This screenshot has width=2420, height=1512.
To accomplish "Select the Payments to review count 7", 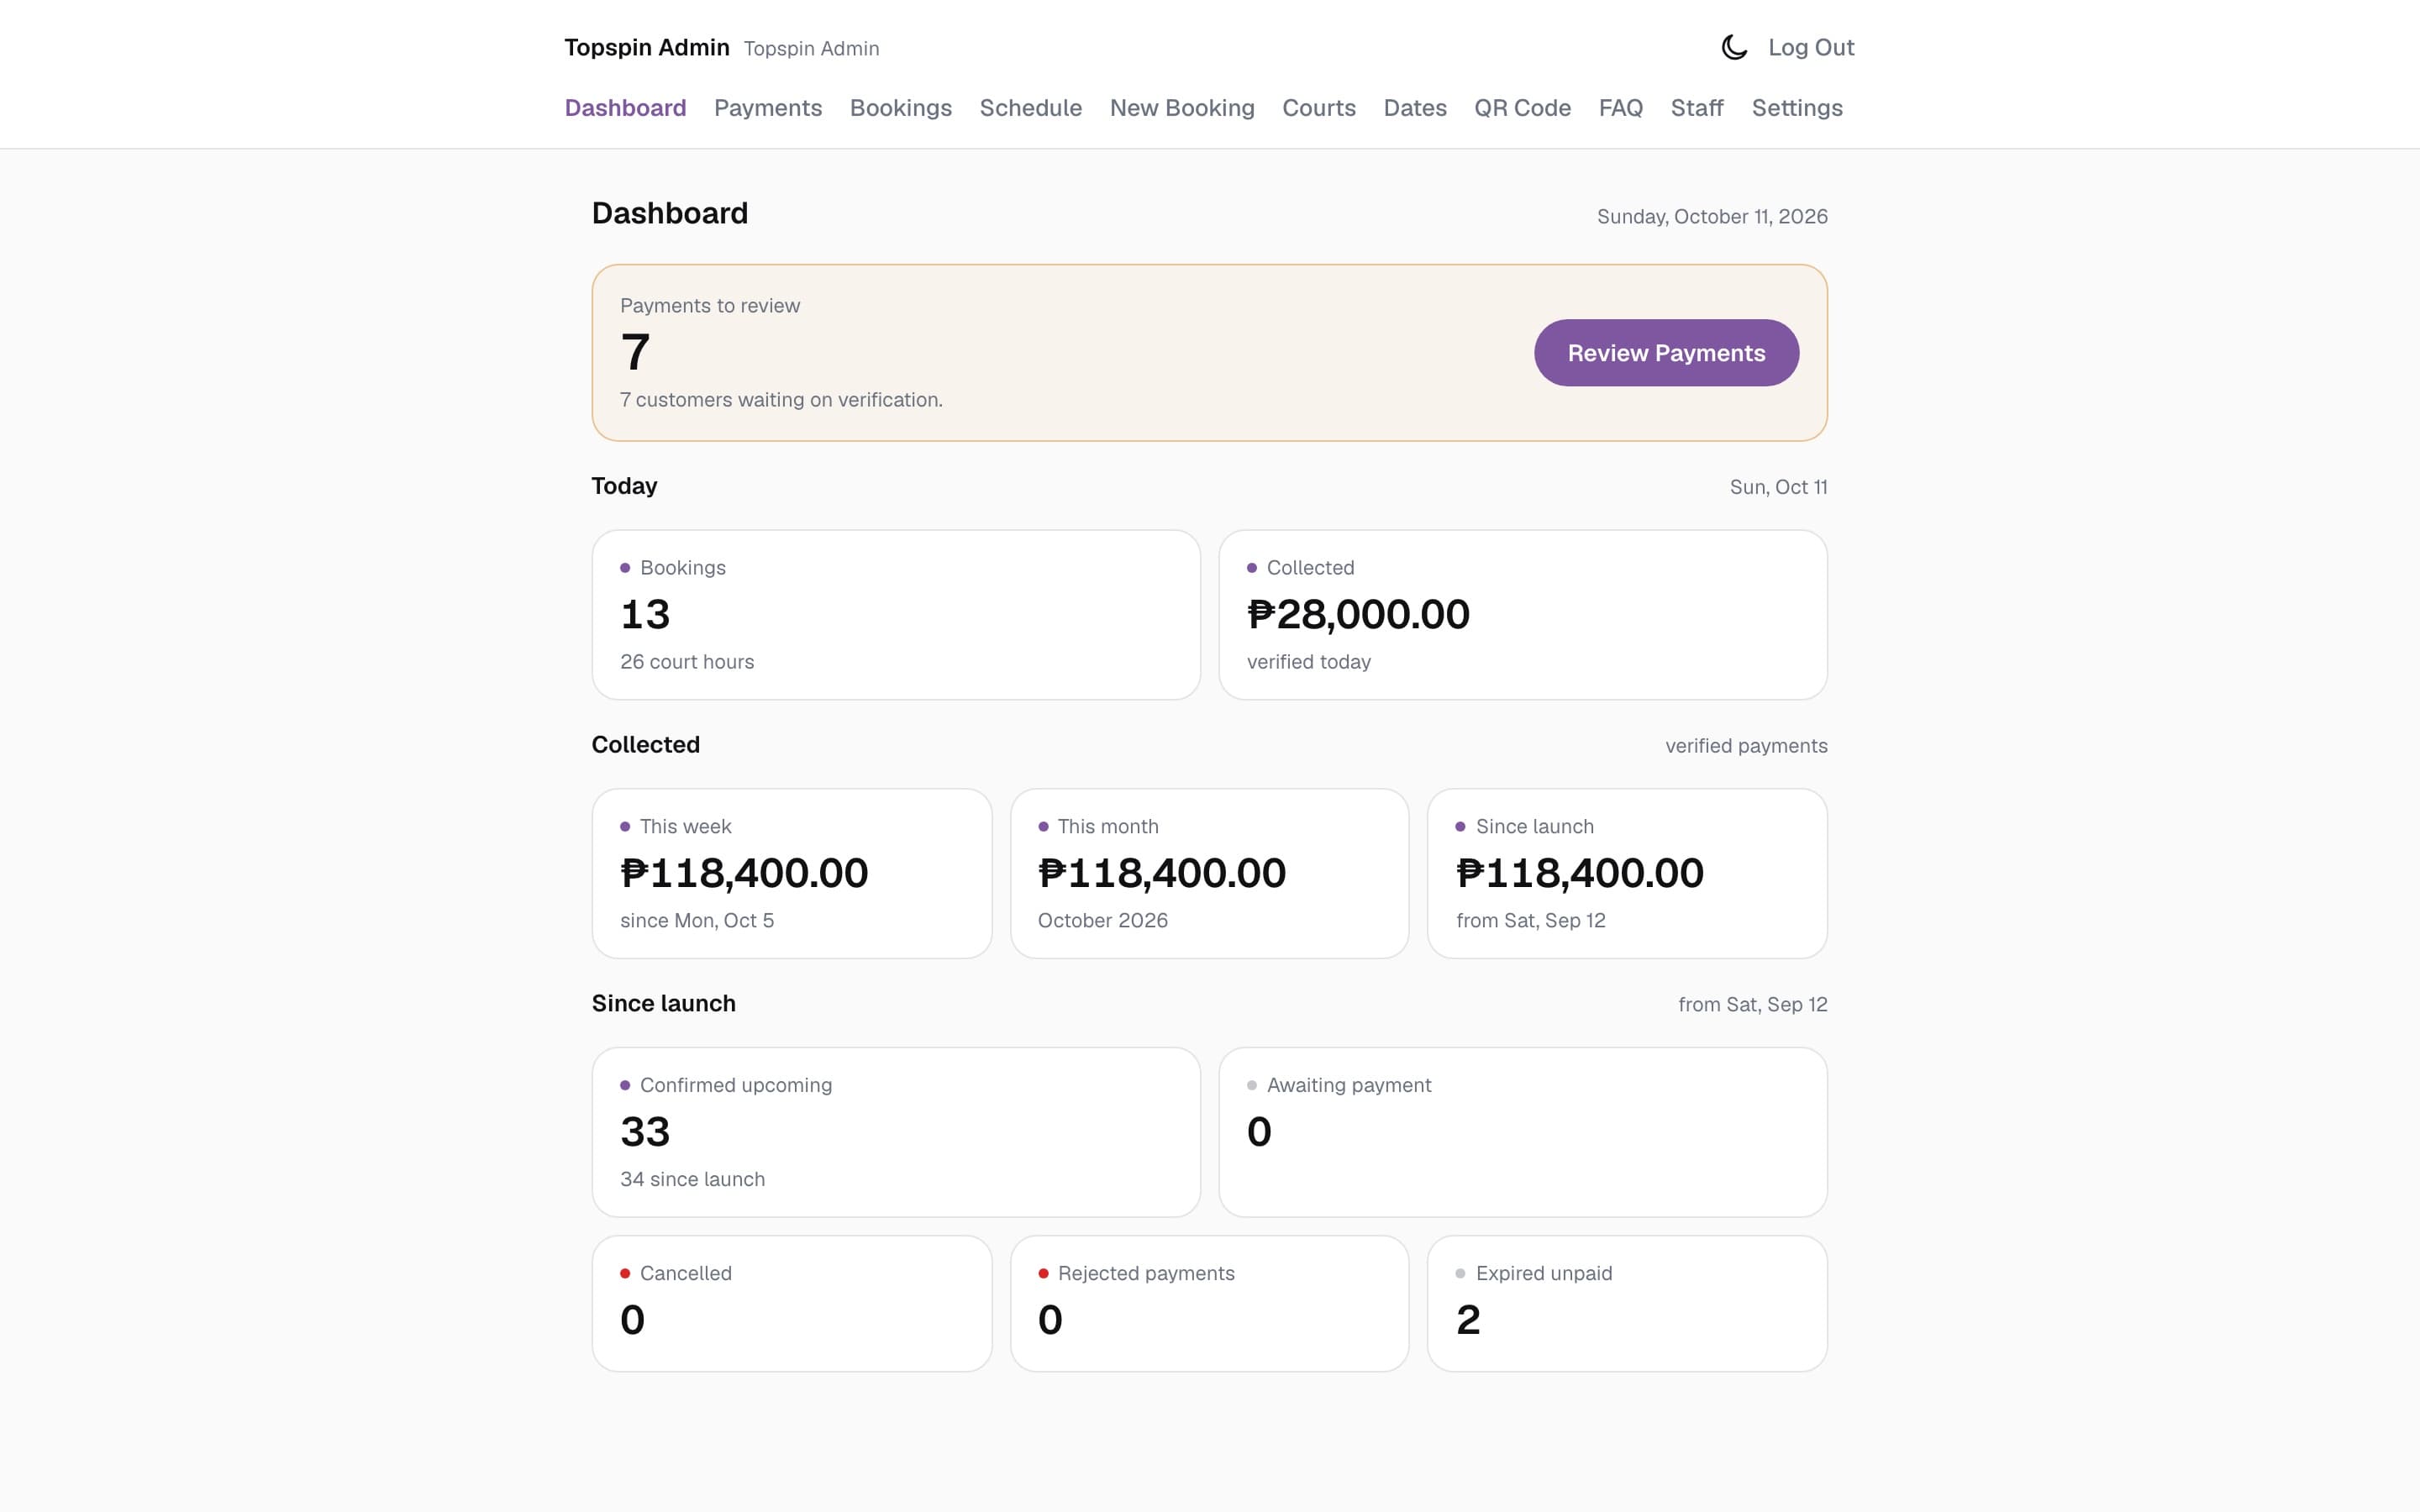I will coord(635,352).
